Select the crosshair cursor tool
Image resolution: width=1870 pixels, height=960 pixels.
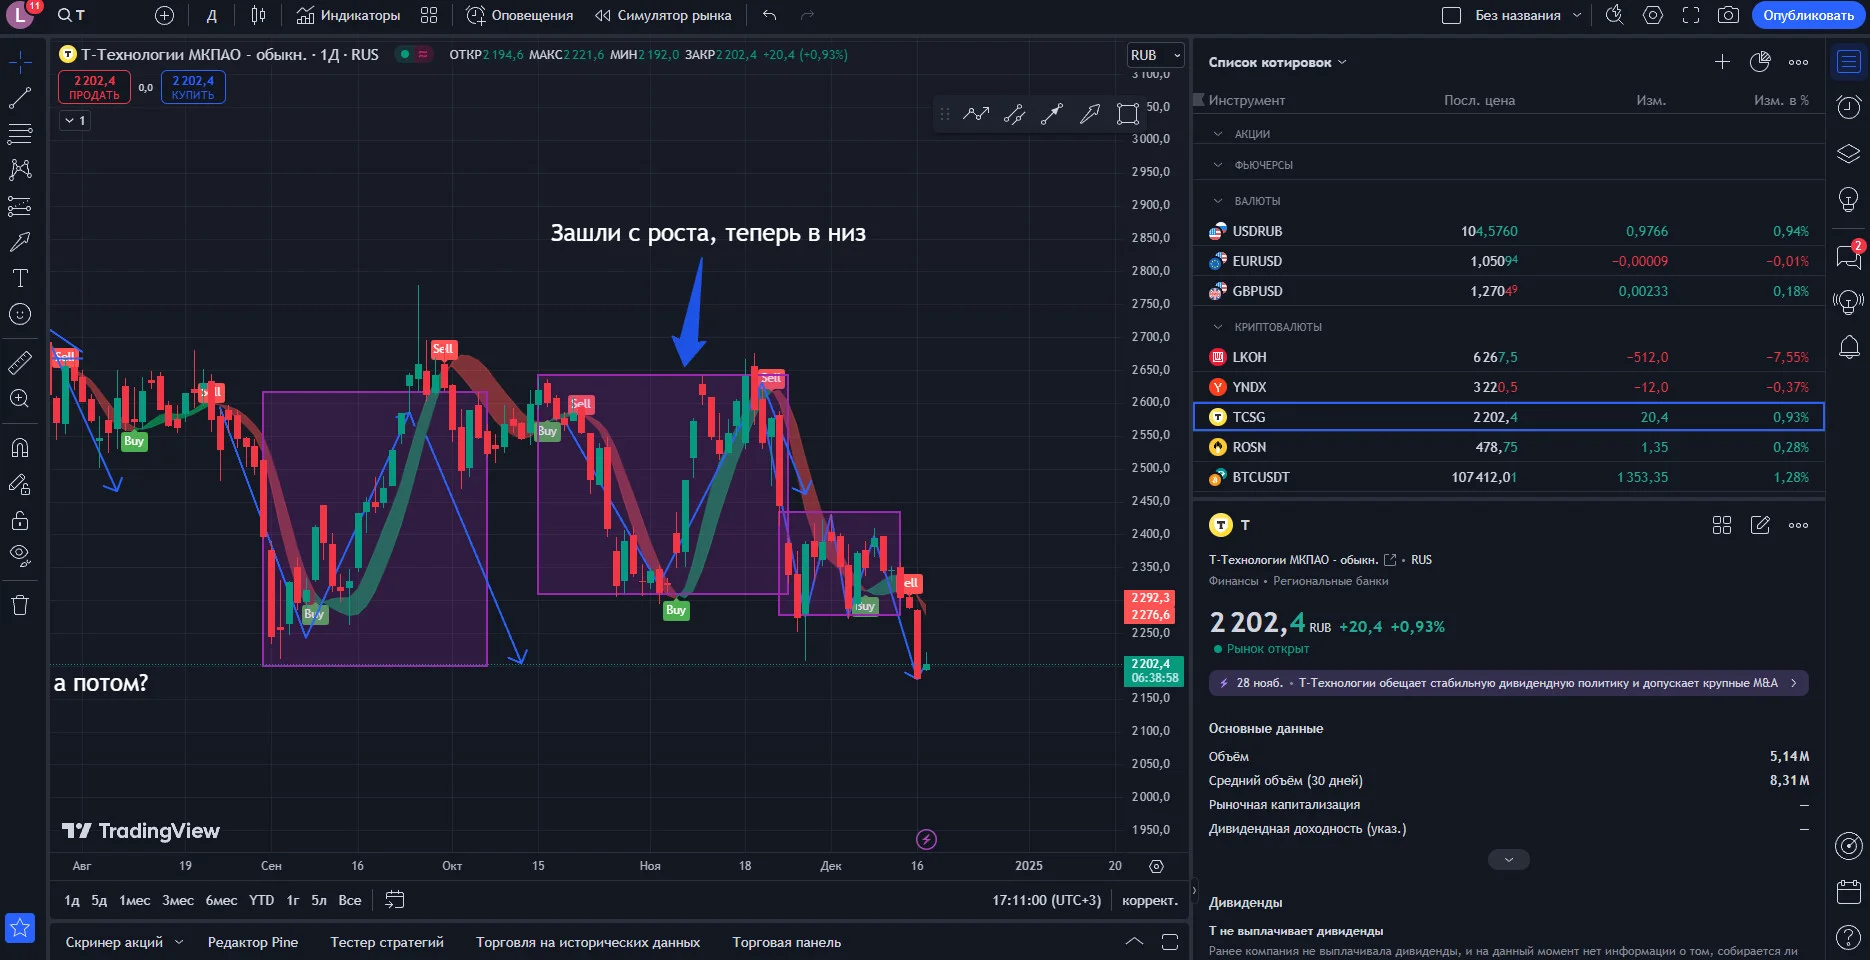pyautogui.click(x=20, y=62)
